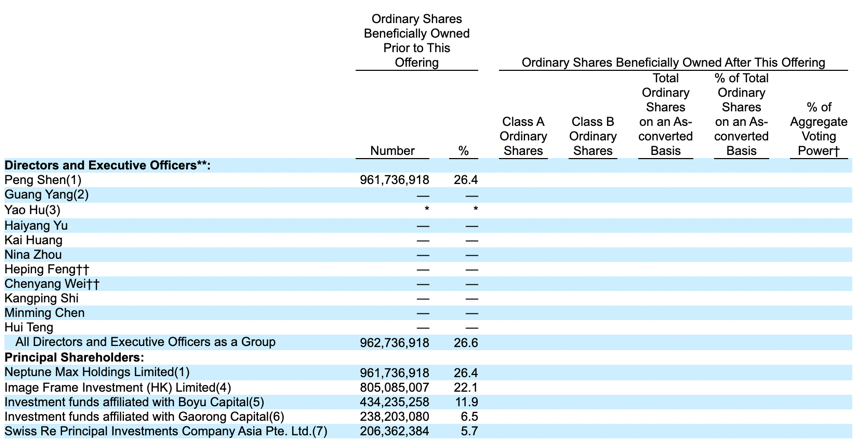This screenshot has height=448, width=865.
Task: Click the Hui Teng row label
Action: pyautogui.click(x=29, y=327)
